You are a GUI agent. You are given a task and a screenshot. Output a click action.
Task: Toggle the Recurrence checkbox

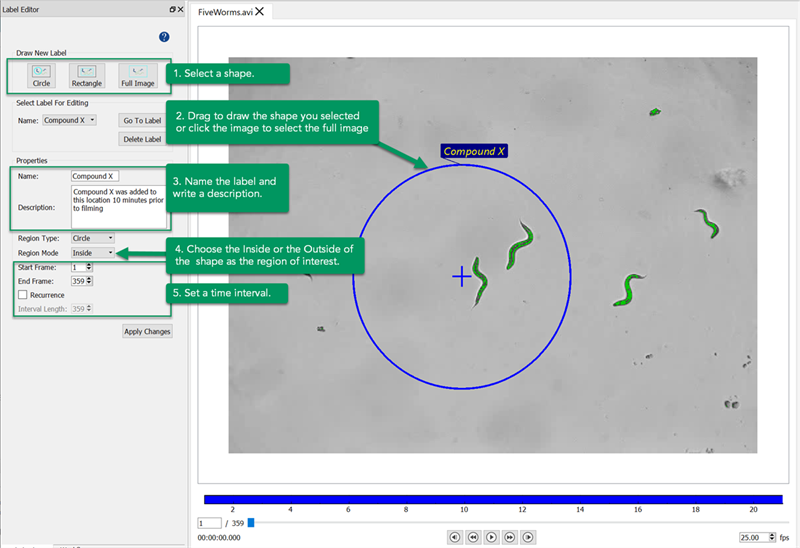pos(23,295)
